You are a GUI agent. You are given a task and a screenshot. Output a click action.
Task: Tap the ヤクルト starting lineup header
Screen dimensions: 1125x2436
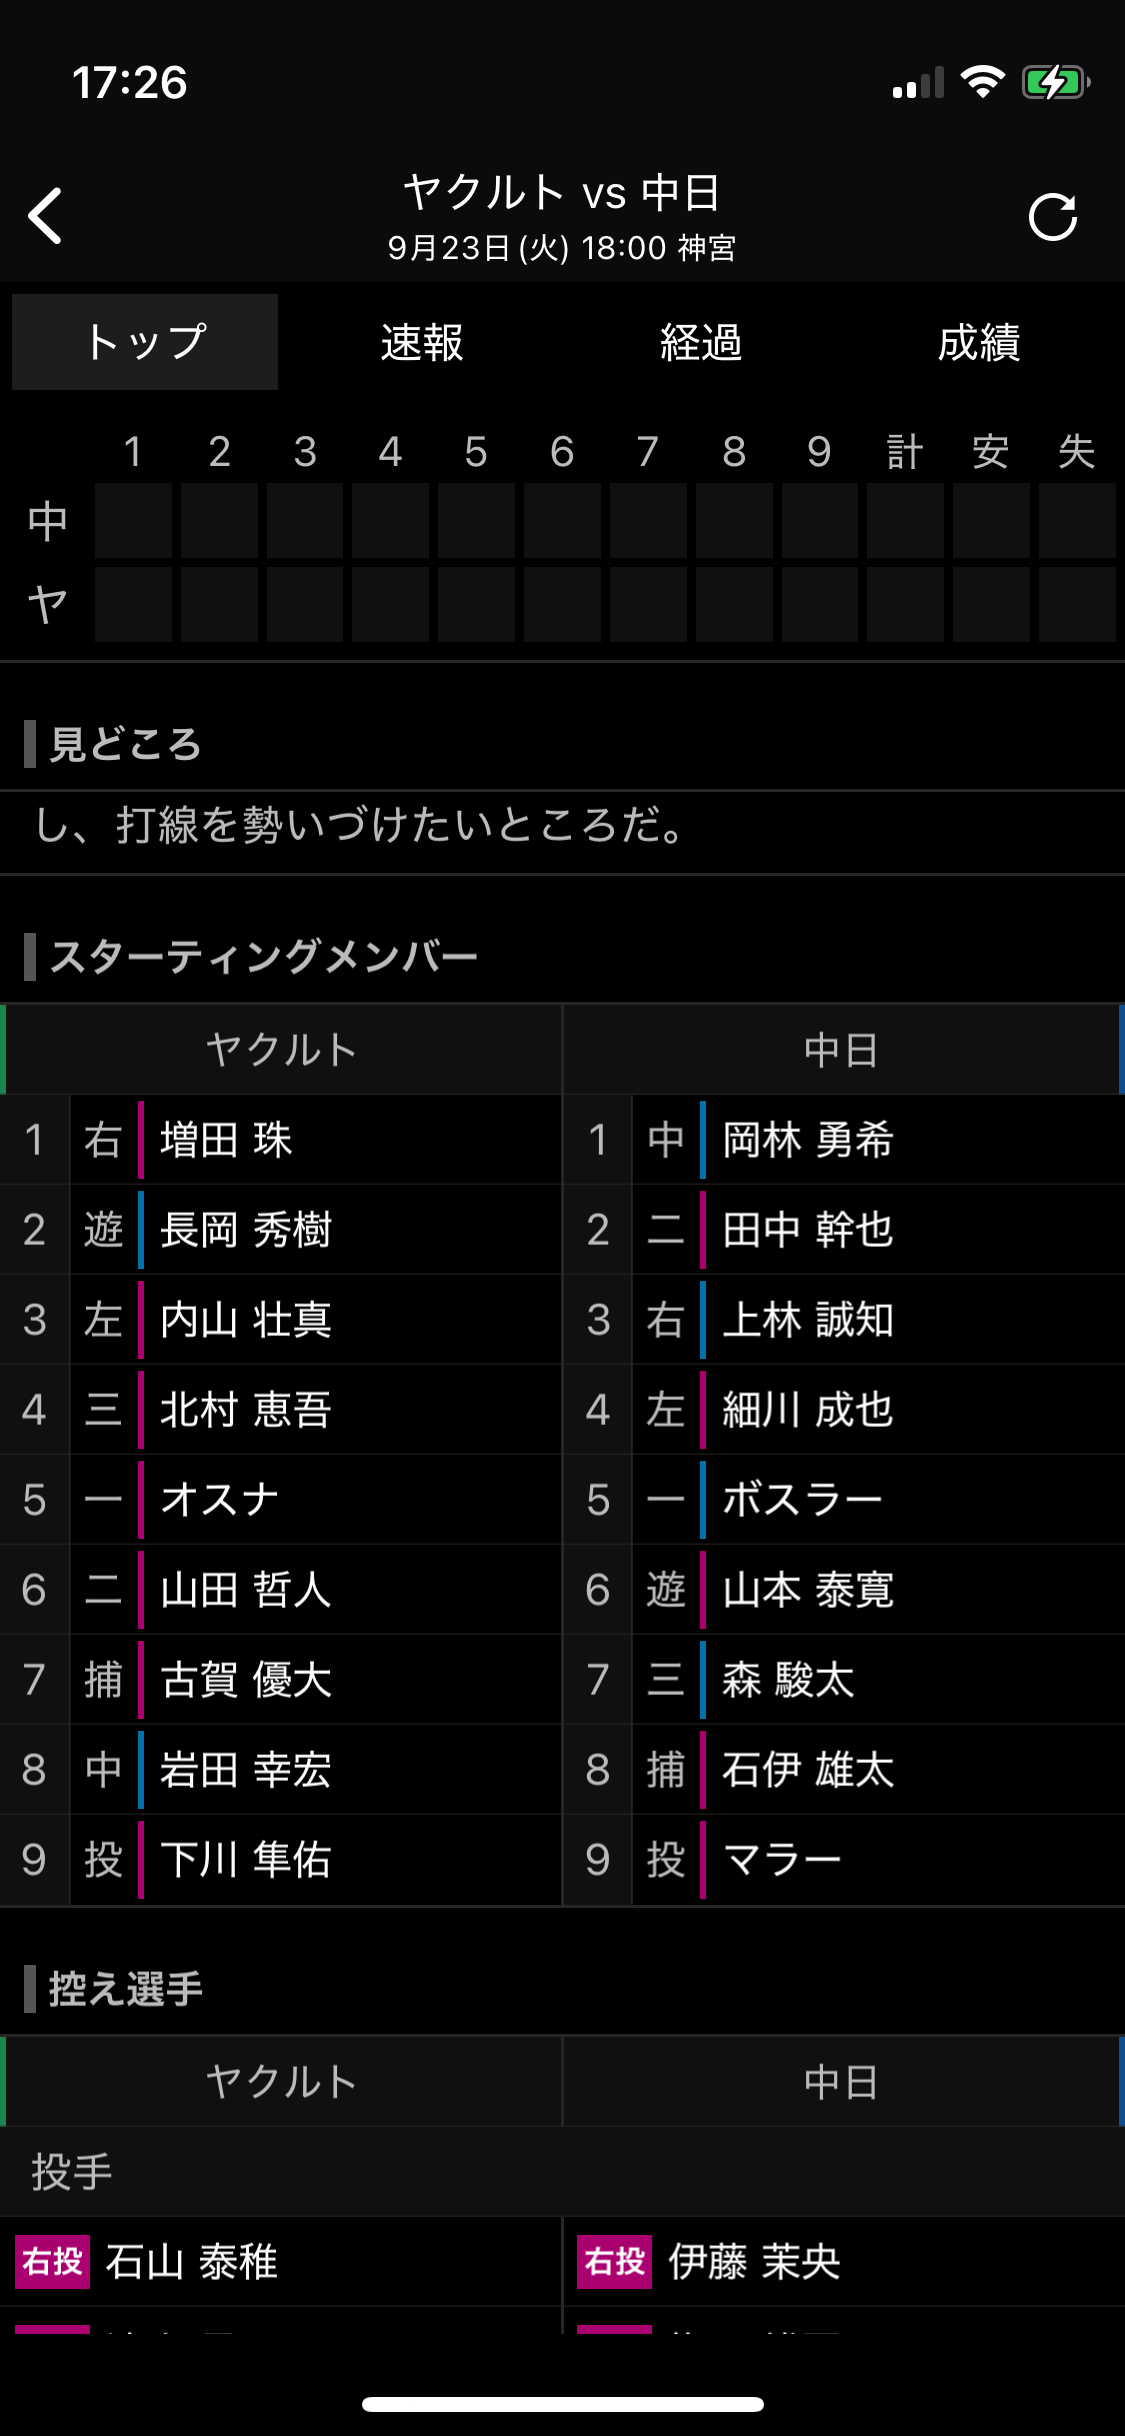pos(282,1050)
